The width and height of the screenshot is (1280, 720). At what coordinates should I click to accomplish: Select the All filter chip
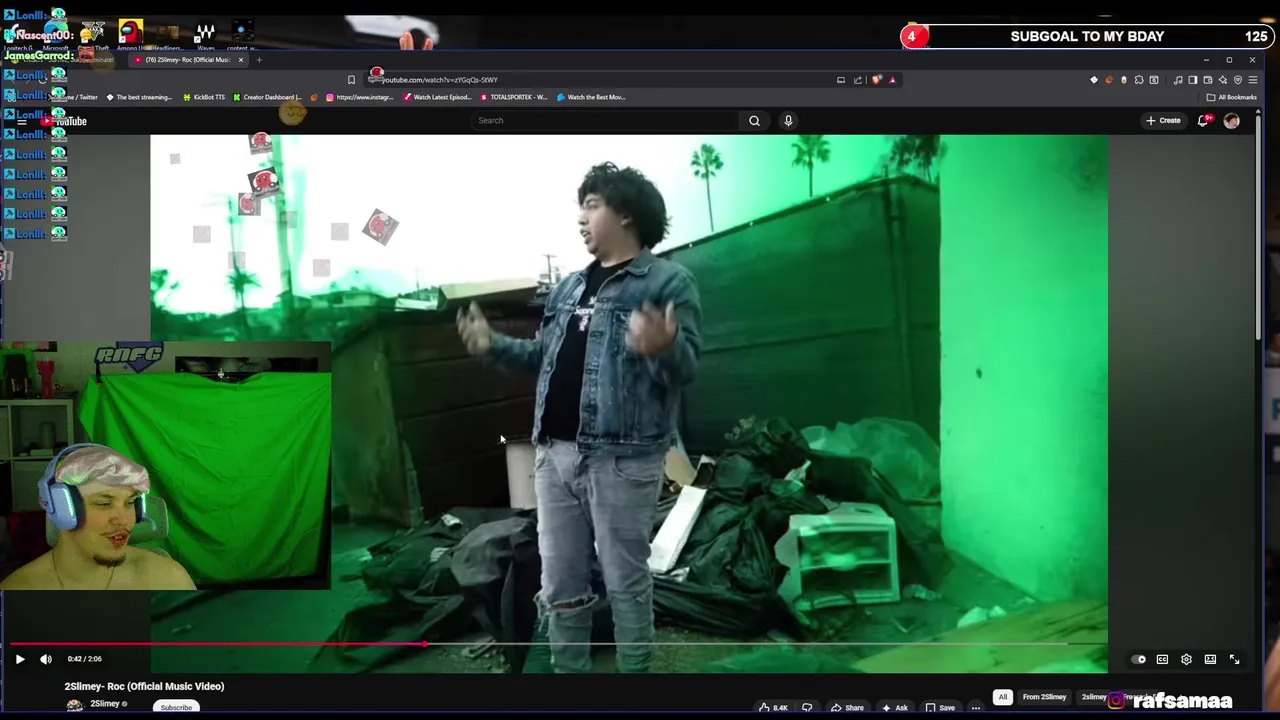click(x=1003, y=697)
